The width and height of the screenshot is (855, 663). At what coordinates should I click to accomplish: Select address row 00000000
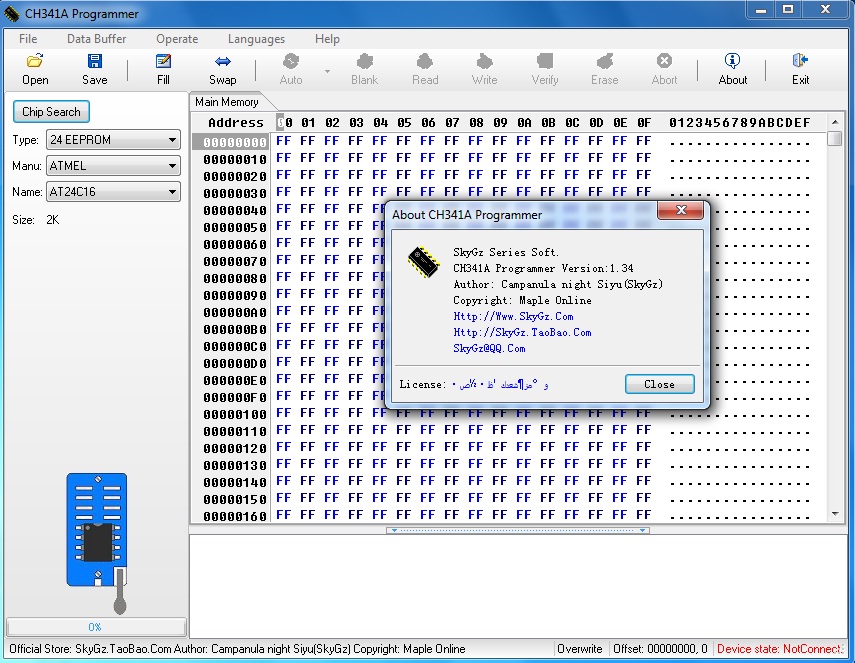(235, 142)
